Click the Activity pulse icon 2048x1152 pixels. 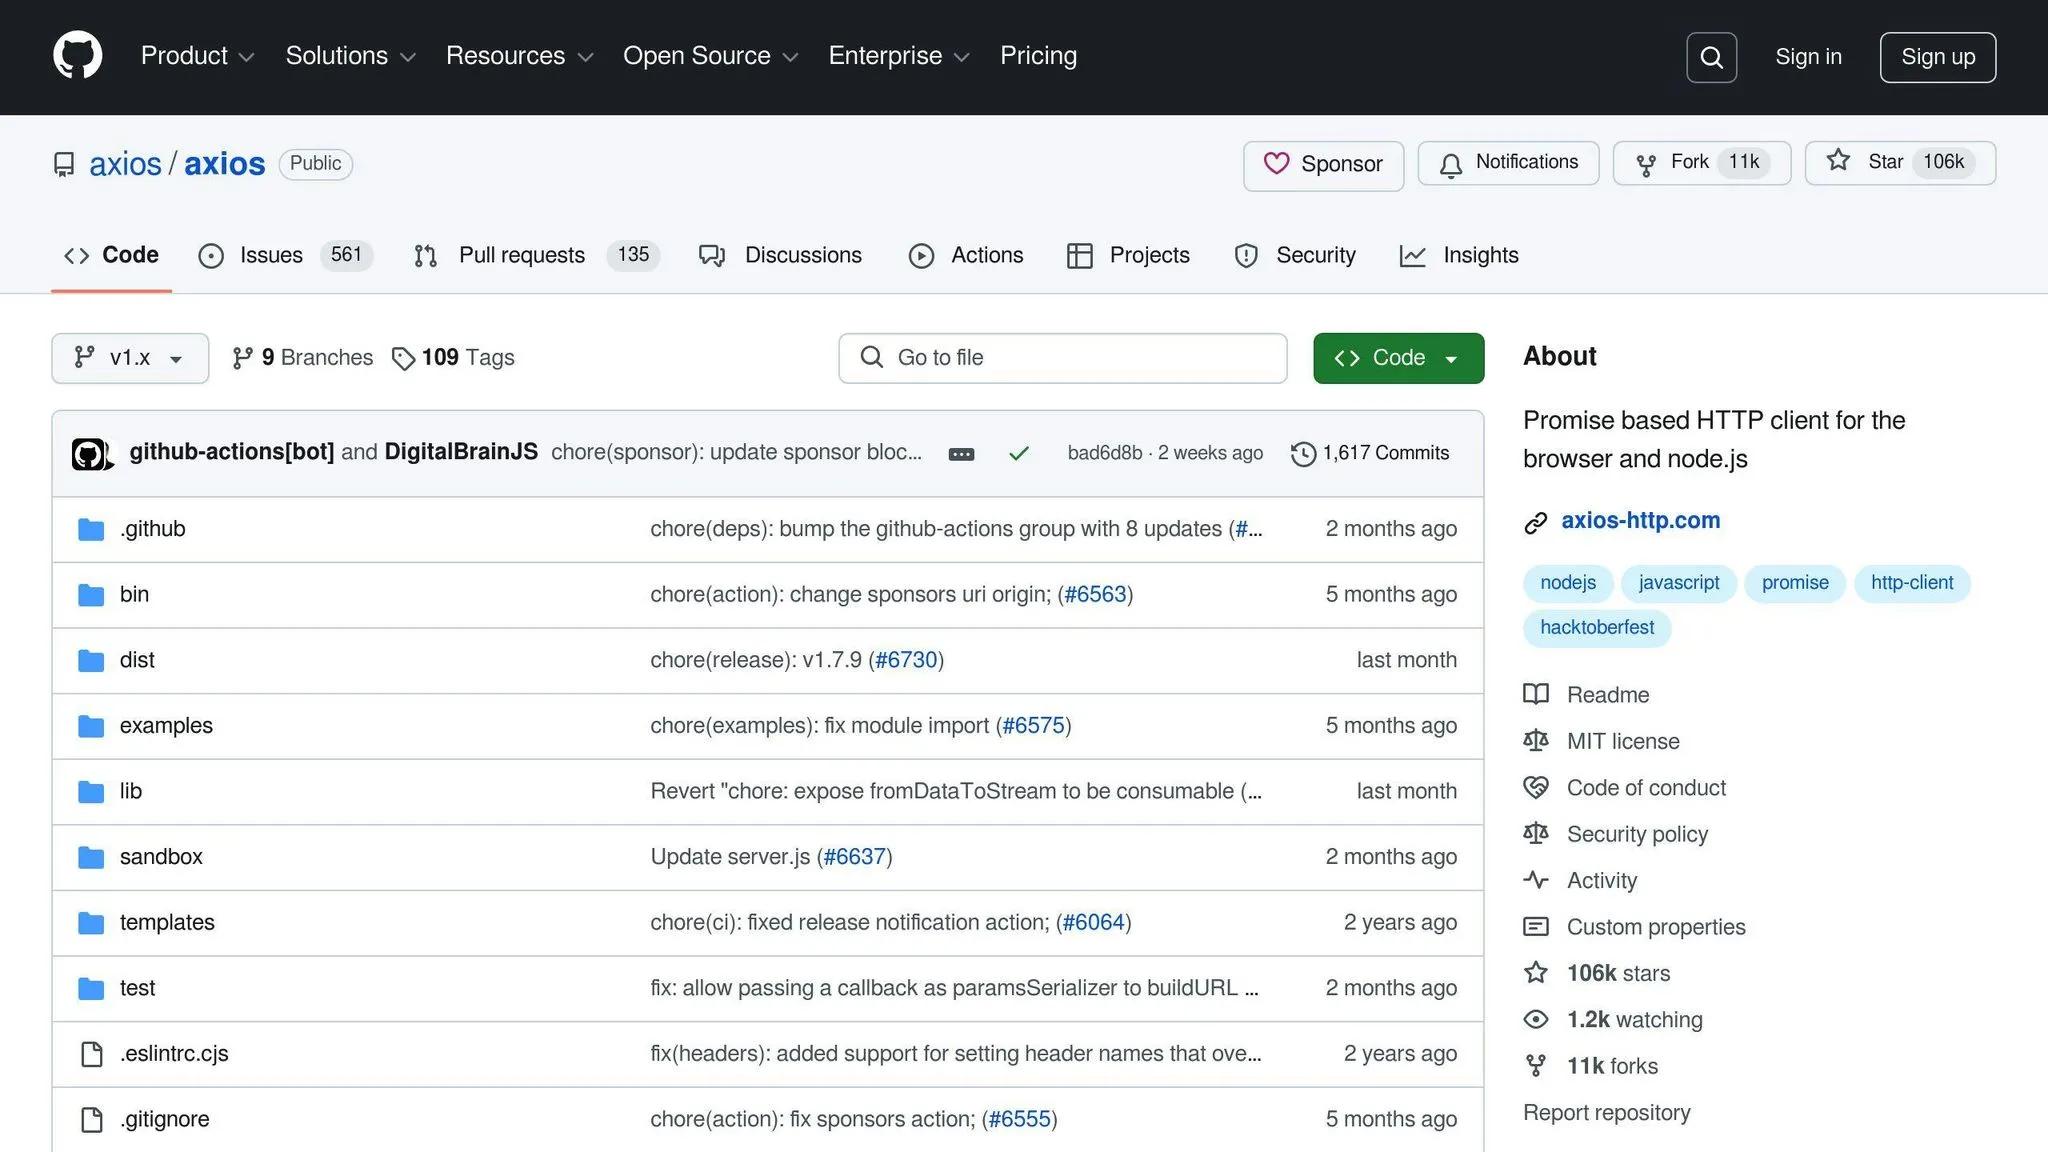click(x=1536, y=880)
